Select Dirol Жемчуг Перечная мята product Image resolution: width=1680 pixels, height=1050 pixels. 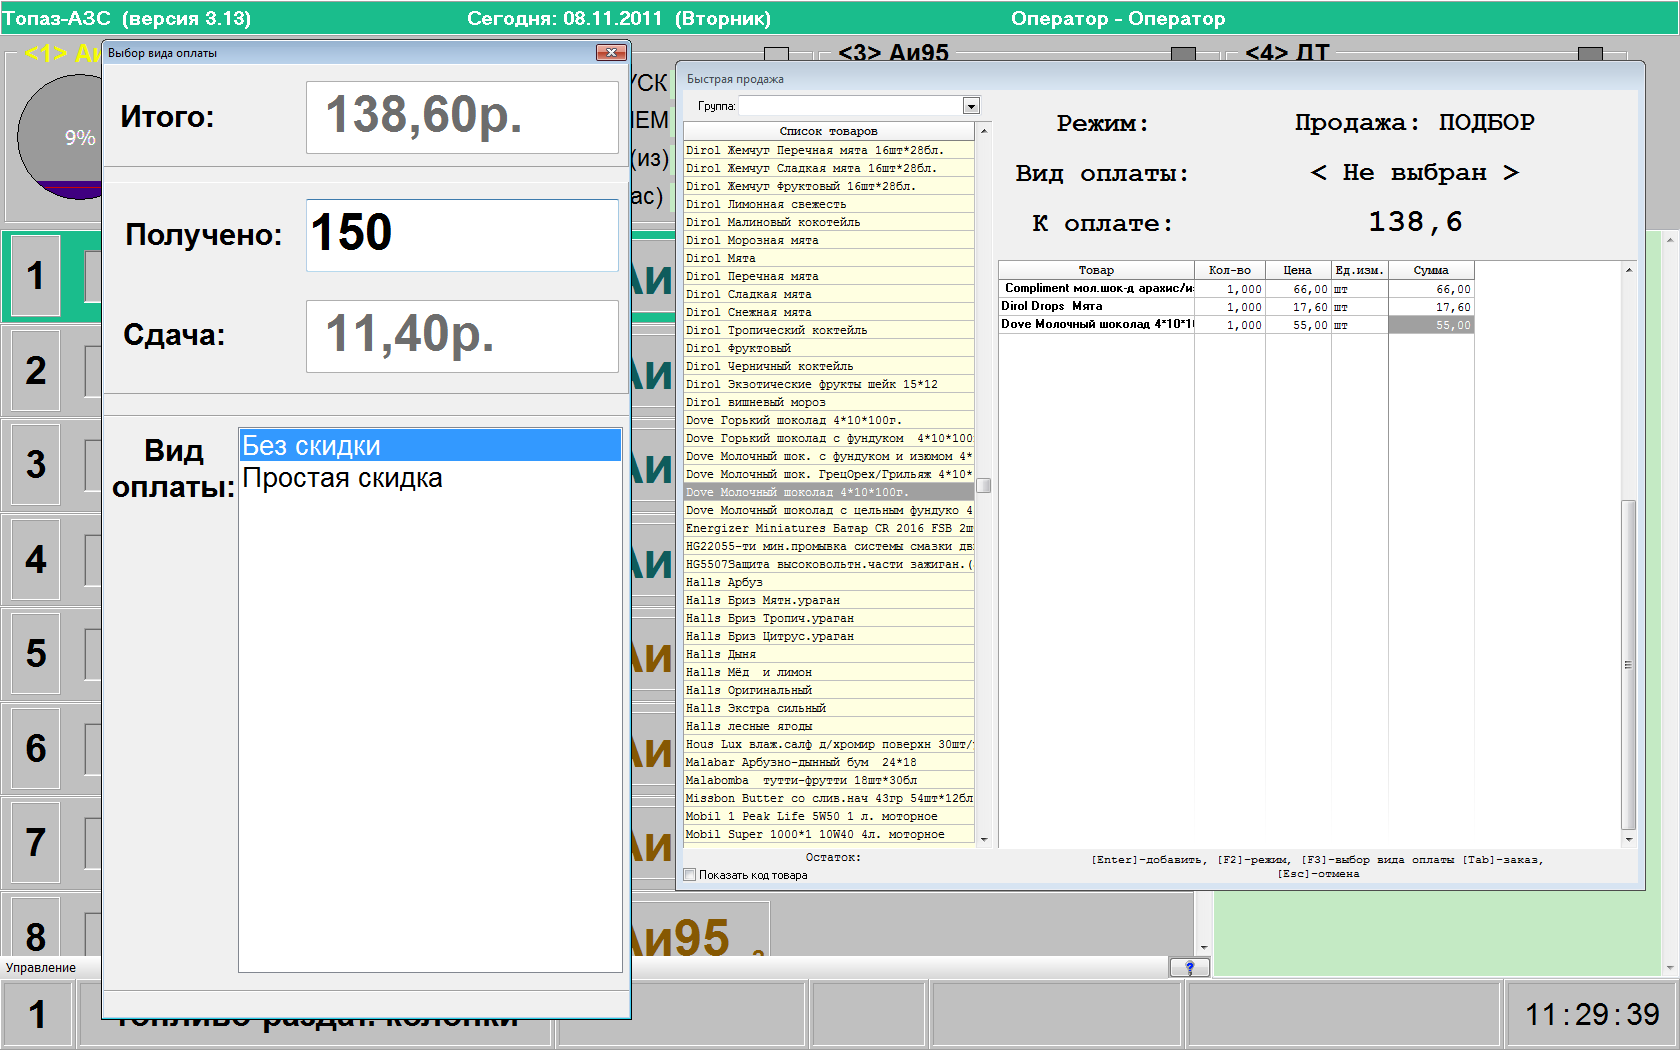coord(829,150)
